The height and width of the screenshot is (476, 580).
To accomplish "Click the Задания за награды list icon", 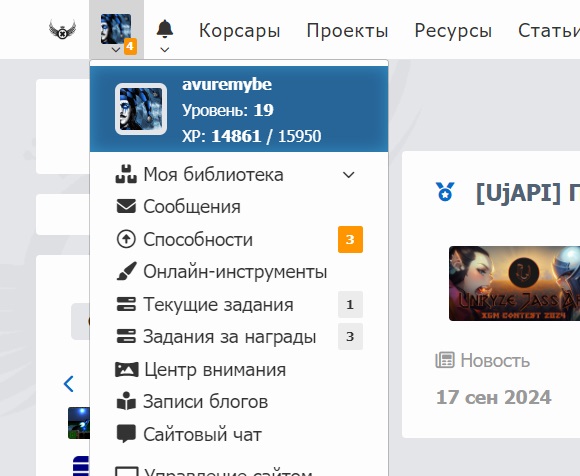I will 126,336.
